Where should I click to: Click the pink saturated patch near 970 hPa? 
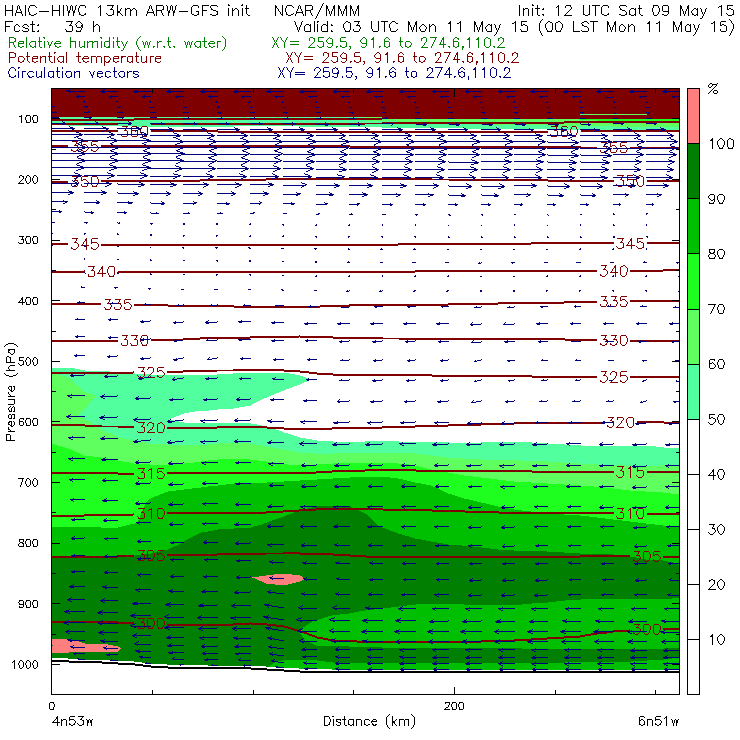coord(85,646)
